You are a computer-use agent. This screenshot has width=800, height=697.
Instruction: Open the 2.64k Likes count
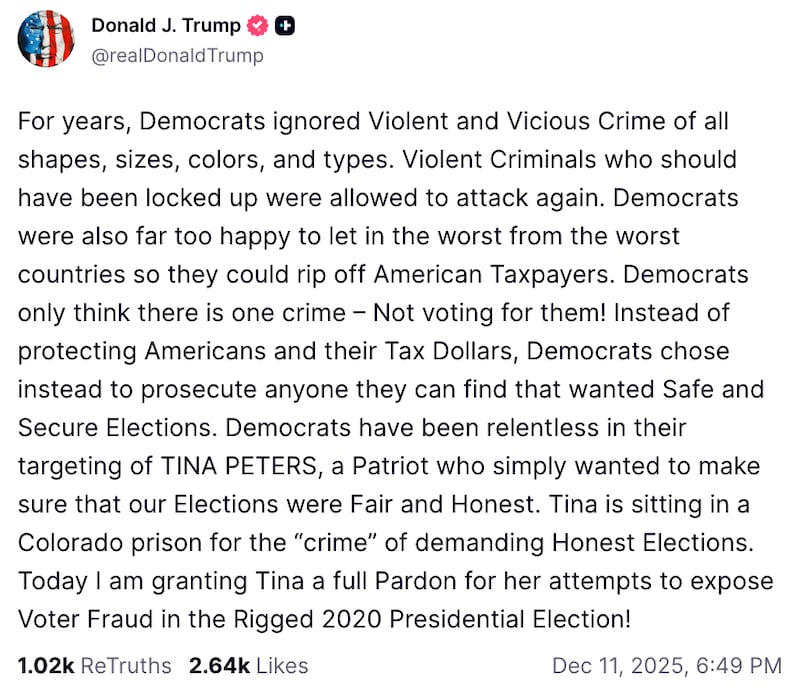point(247,665)
